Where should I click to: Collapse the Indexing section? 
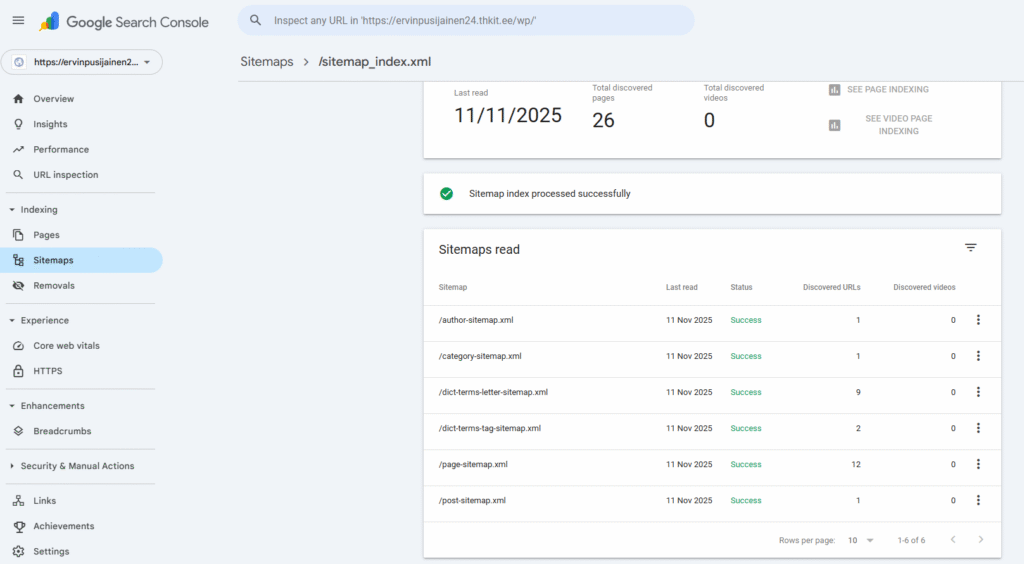[12, 210]
